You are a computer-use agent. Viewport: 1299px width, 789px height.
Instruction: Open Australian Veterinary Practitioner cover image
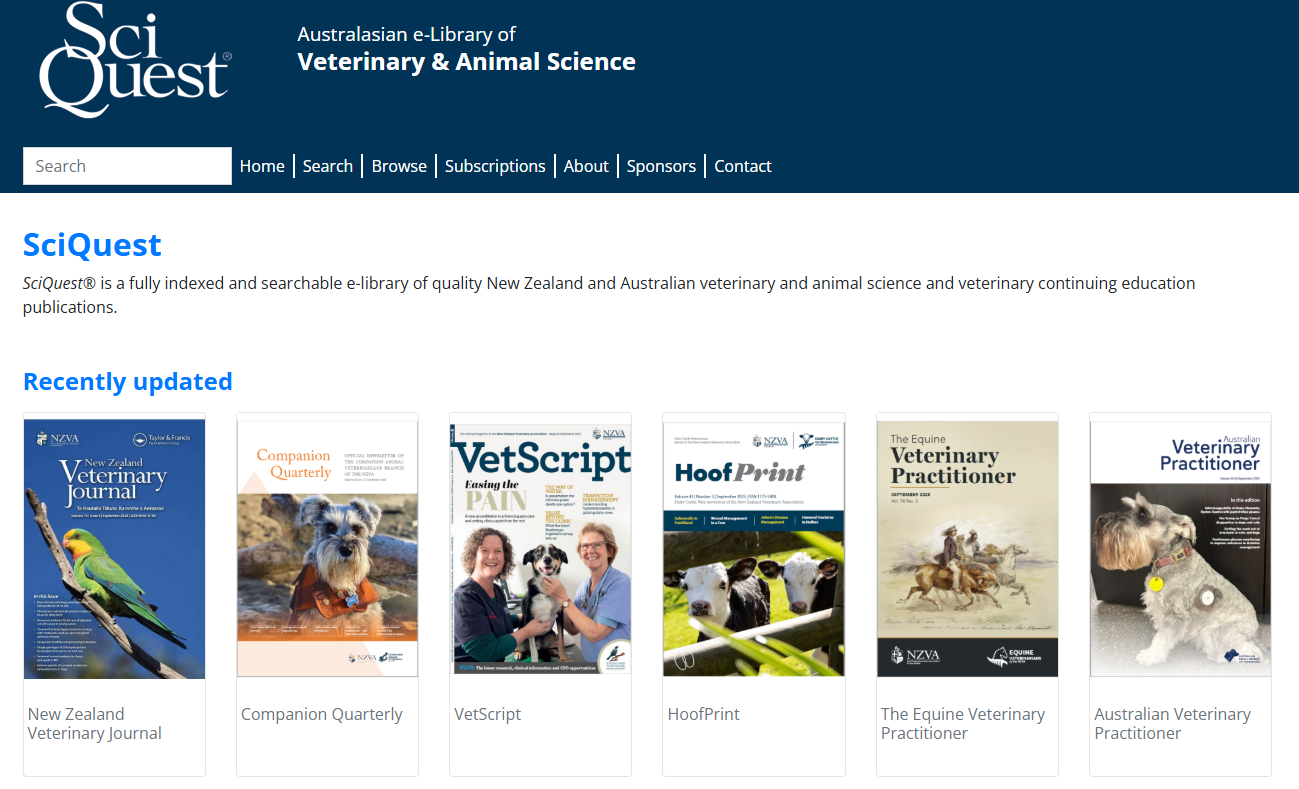pos(1180,548)
